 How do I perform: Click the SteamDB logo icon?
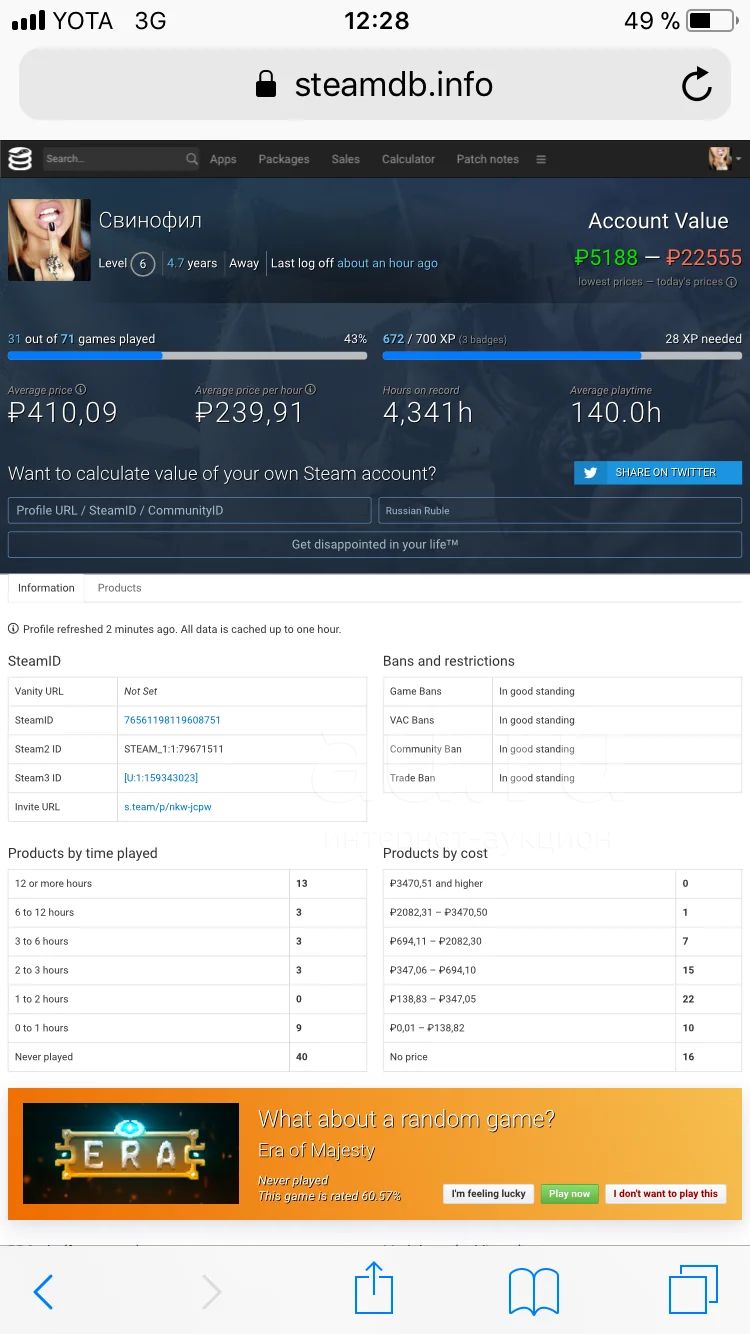[20, 159]
